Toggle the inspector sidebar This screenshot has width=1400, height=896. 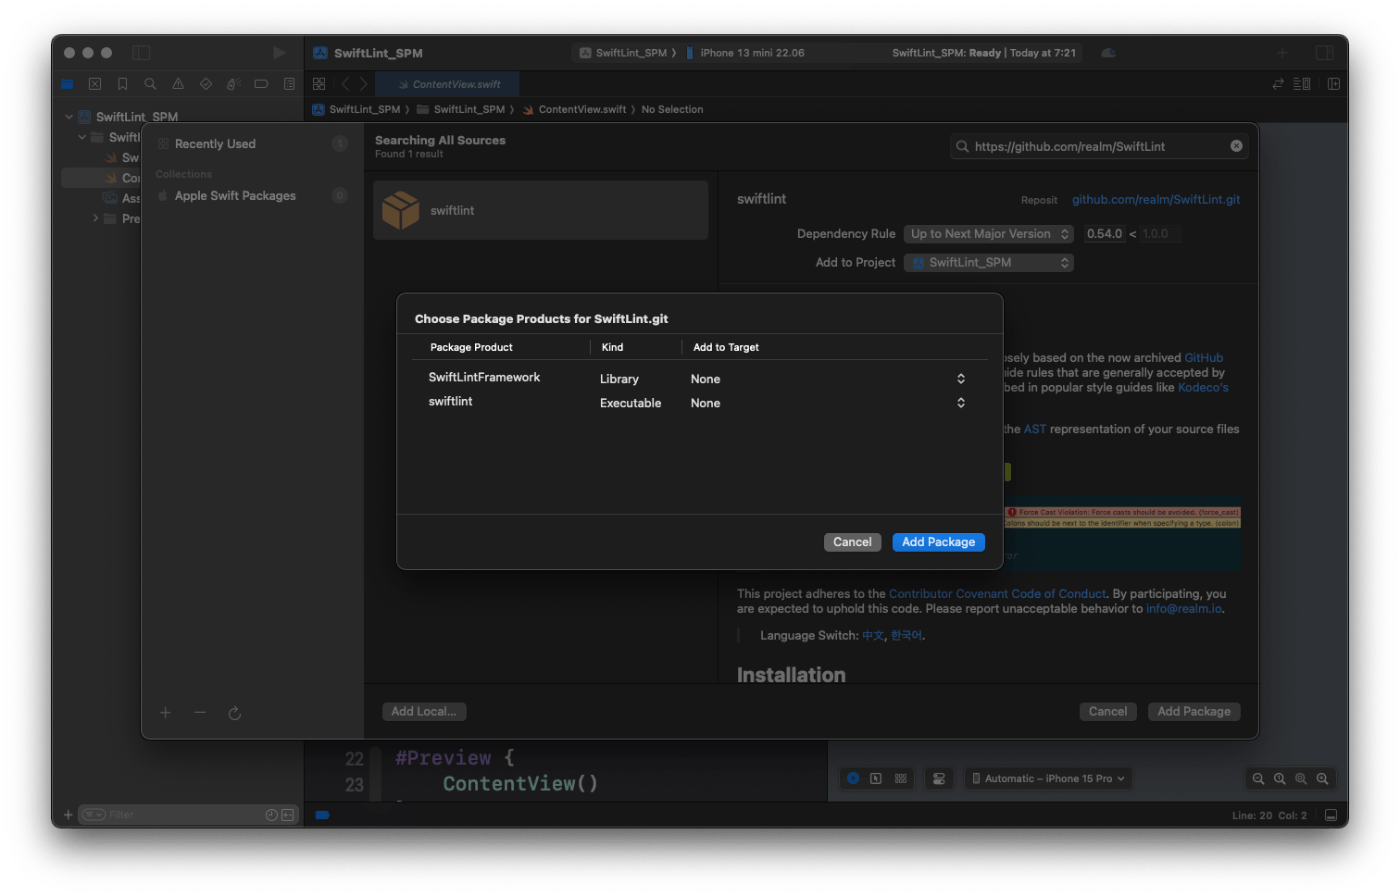(x=1324, y=52)
